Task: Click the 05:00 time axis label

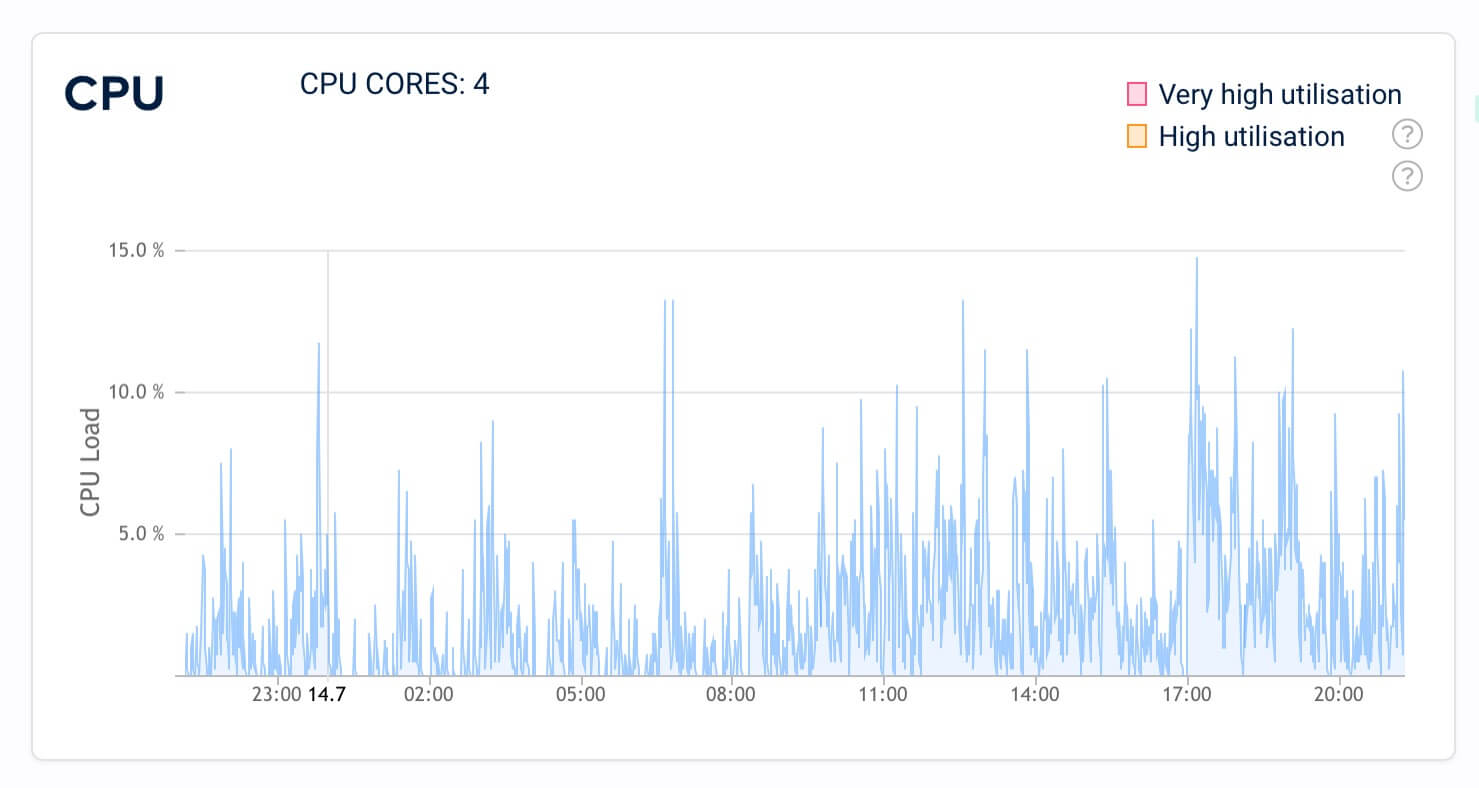Action: point(580,695)
